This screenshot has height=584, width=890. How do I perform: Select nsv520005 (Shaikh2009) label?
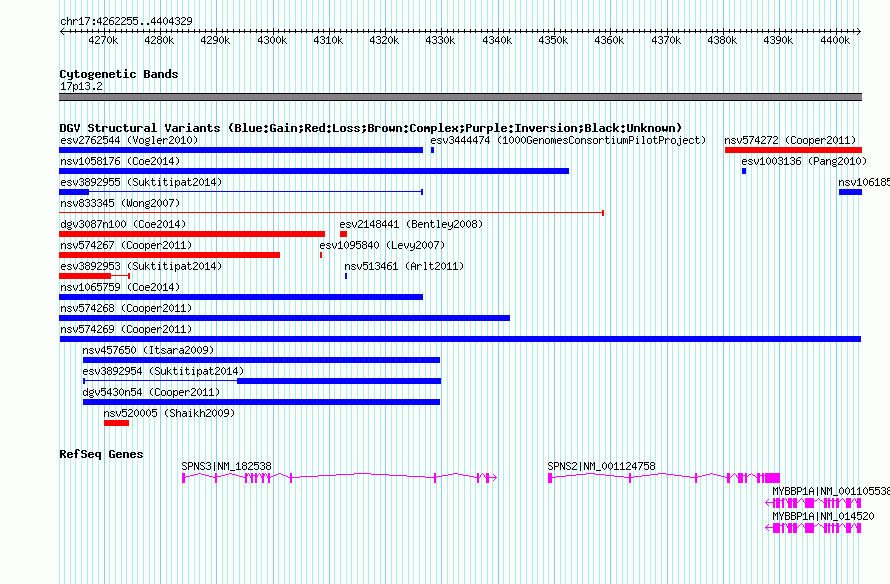tap(169, 413)
